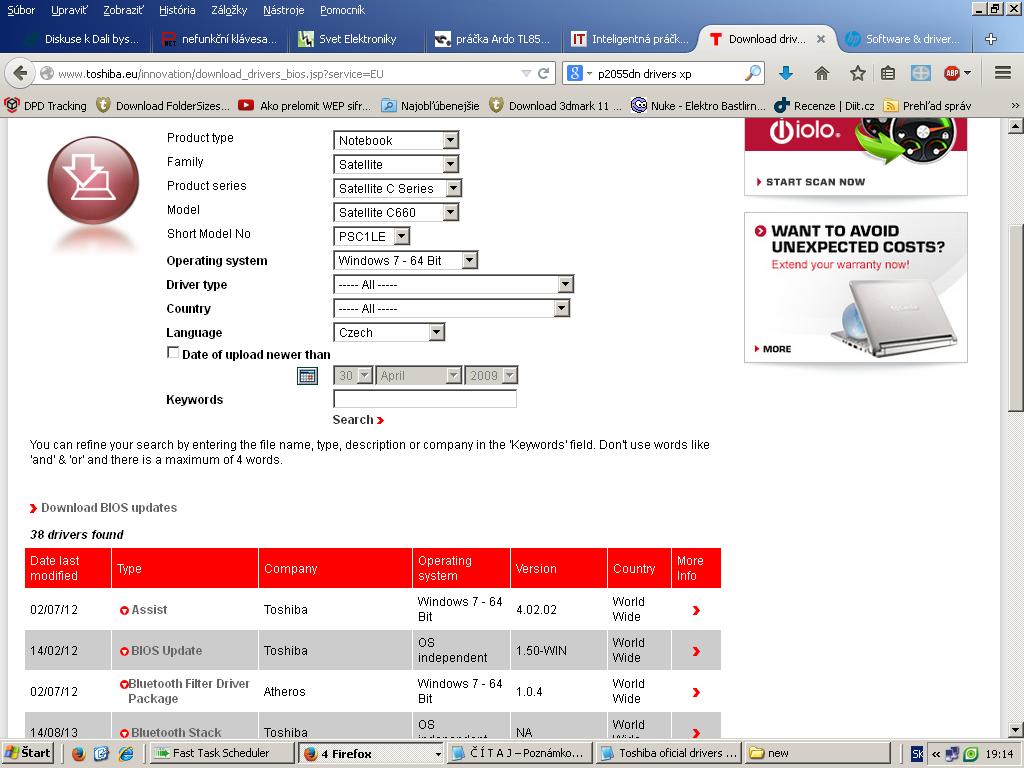Click the Version column header
1024x768 pixels.
pos(559,568)
